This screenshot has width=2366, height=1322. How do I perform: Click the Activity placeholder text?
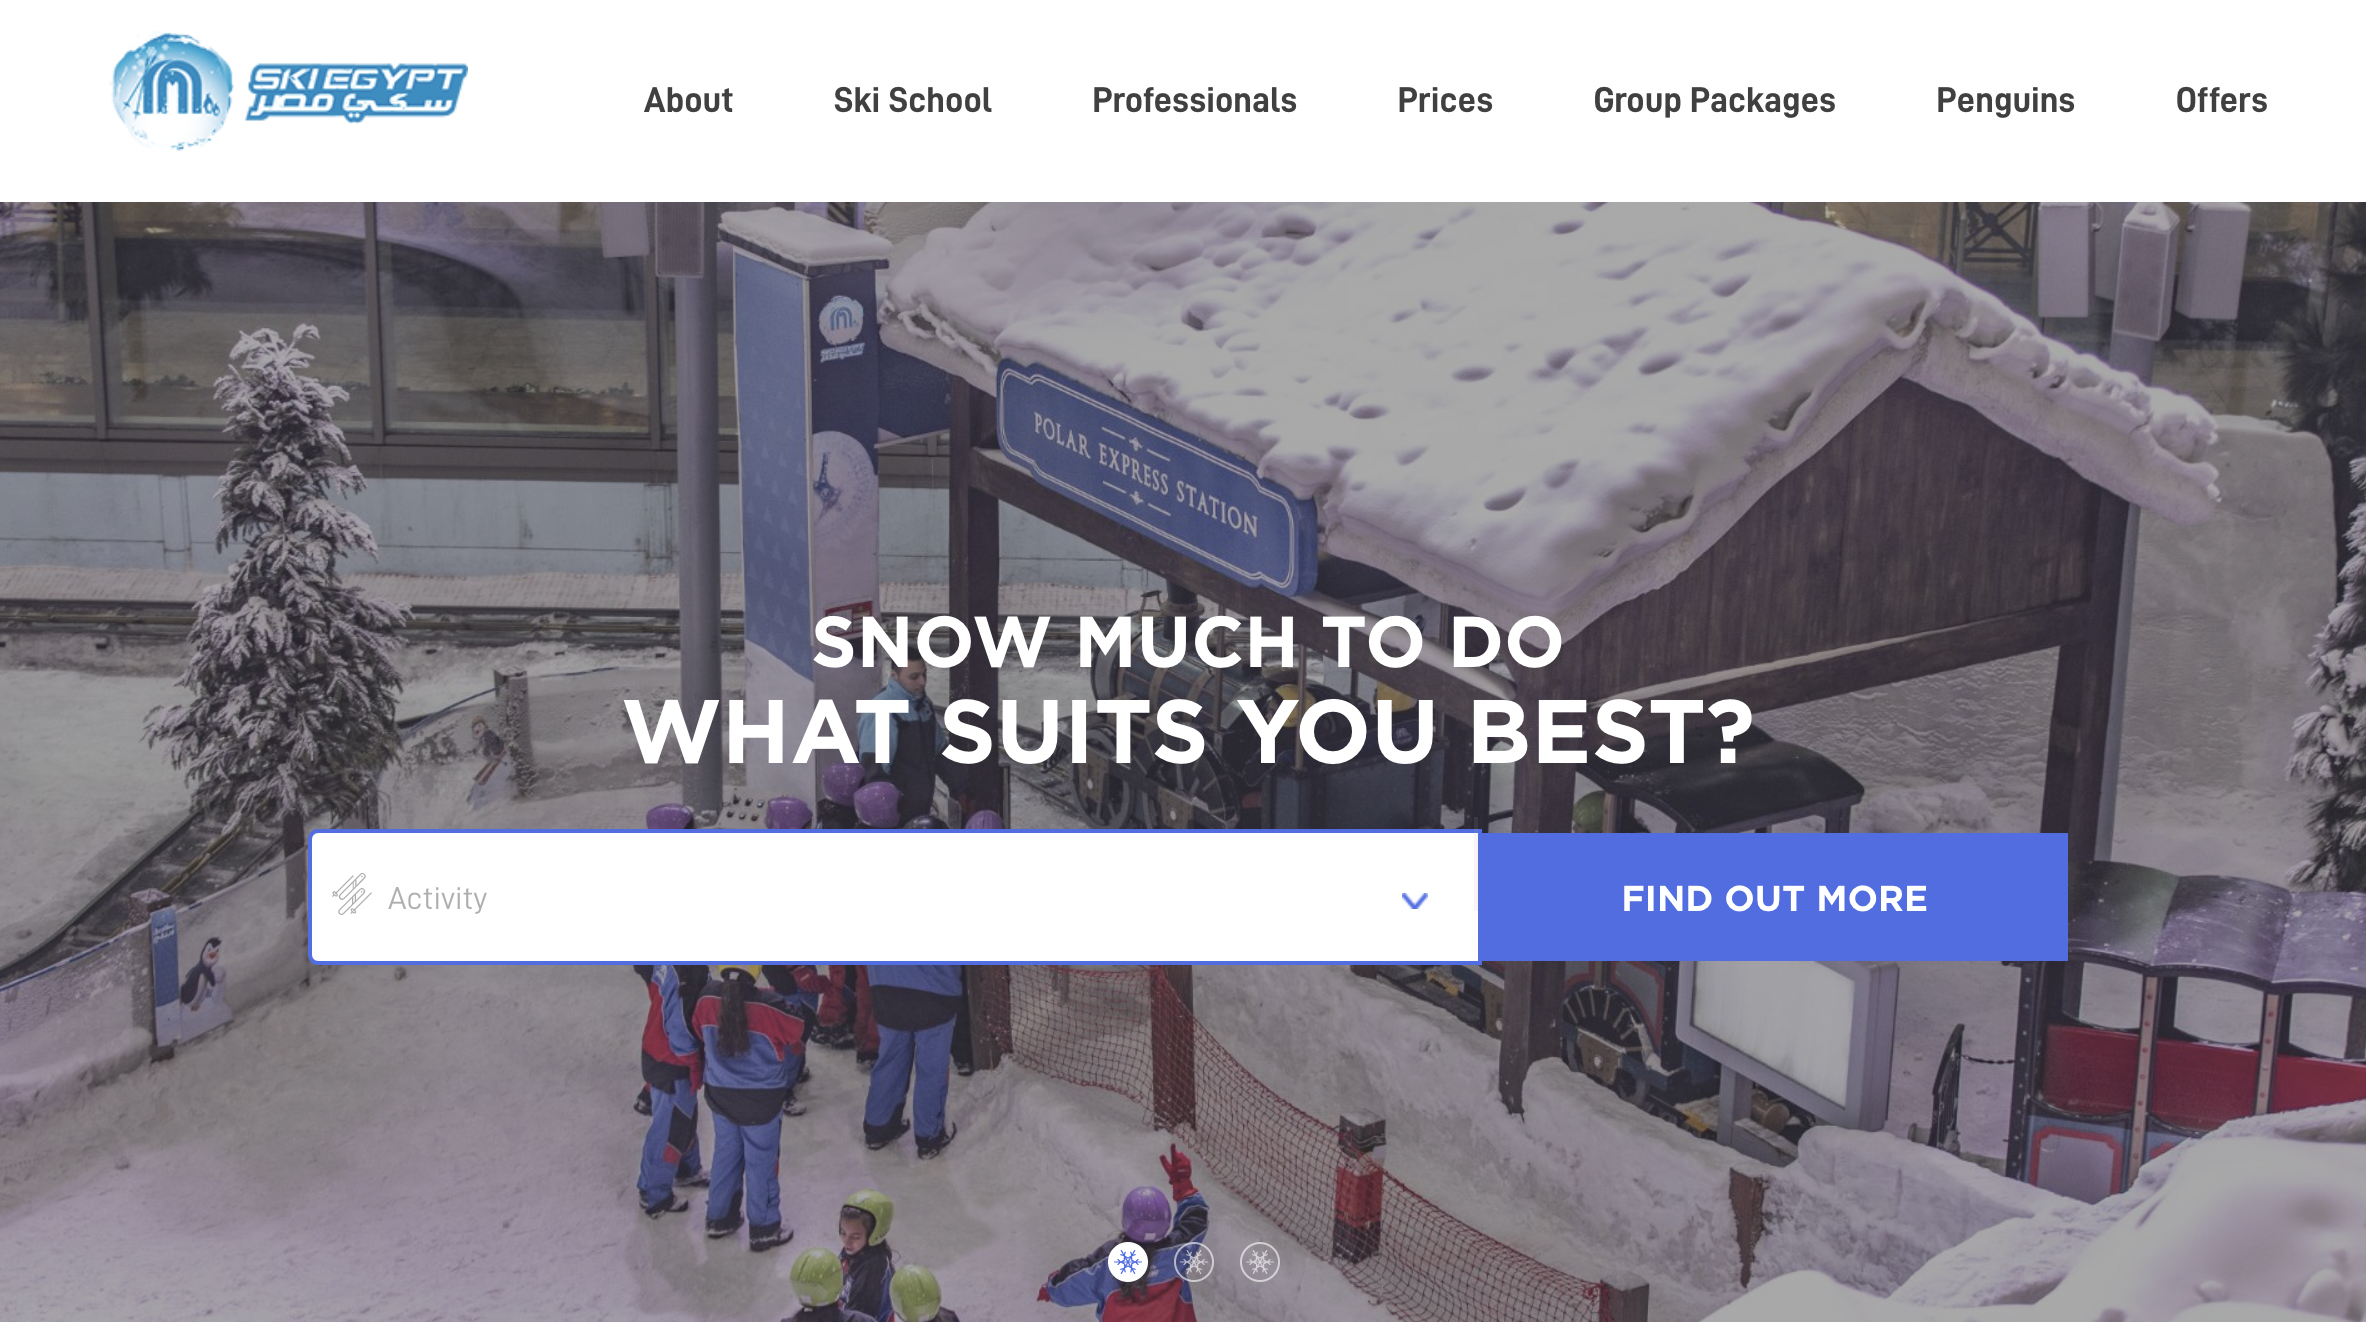(x=437, y=898)
